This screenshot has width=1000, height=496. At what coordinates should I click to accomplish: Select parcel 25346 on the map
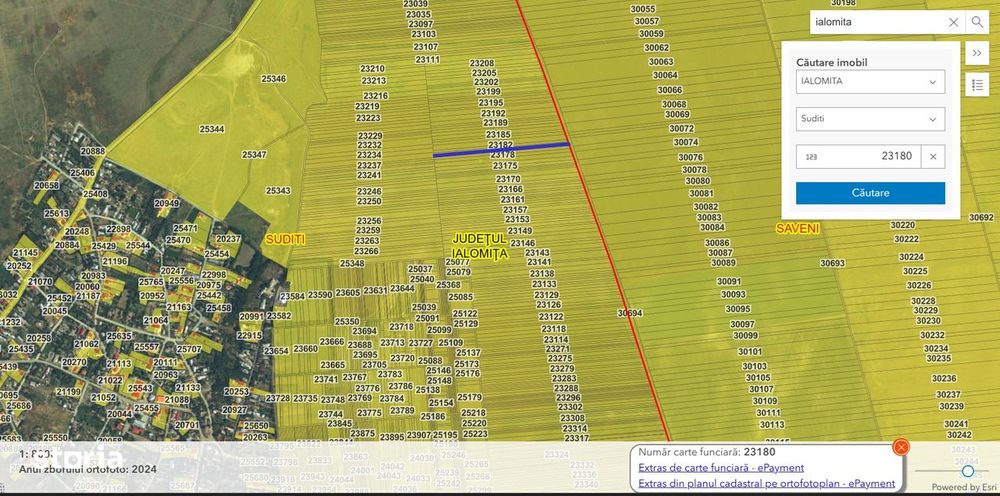point(274,79)
